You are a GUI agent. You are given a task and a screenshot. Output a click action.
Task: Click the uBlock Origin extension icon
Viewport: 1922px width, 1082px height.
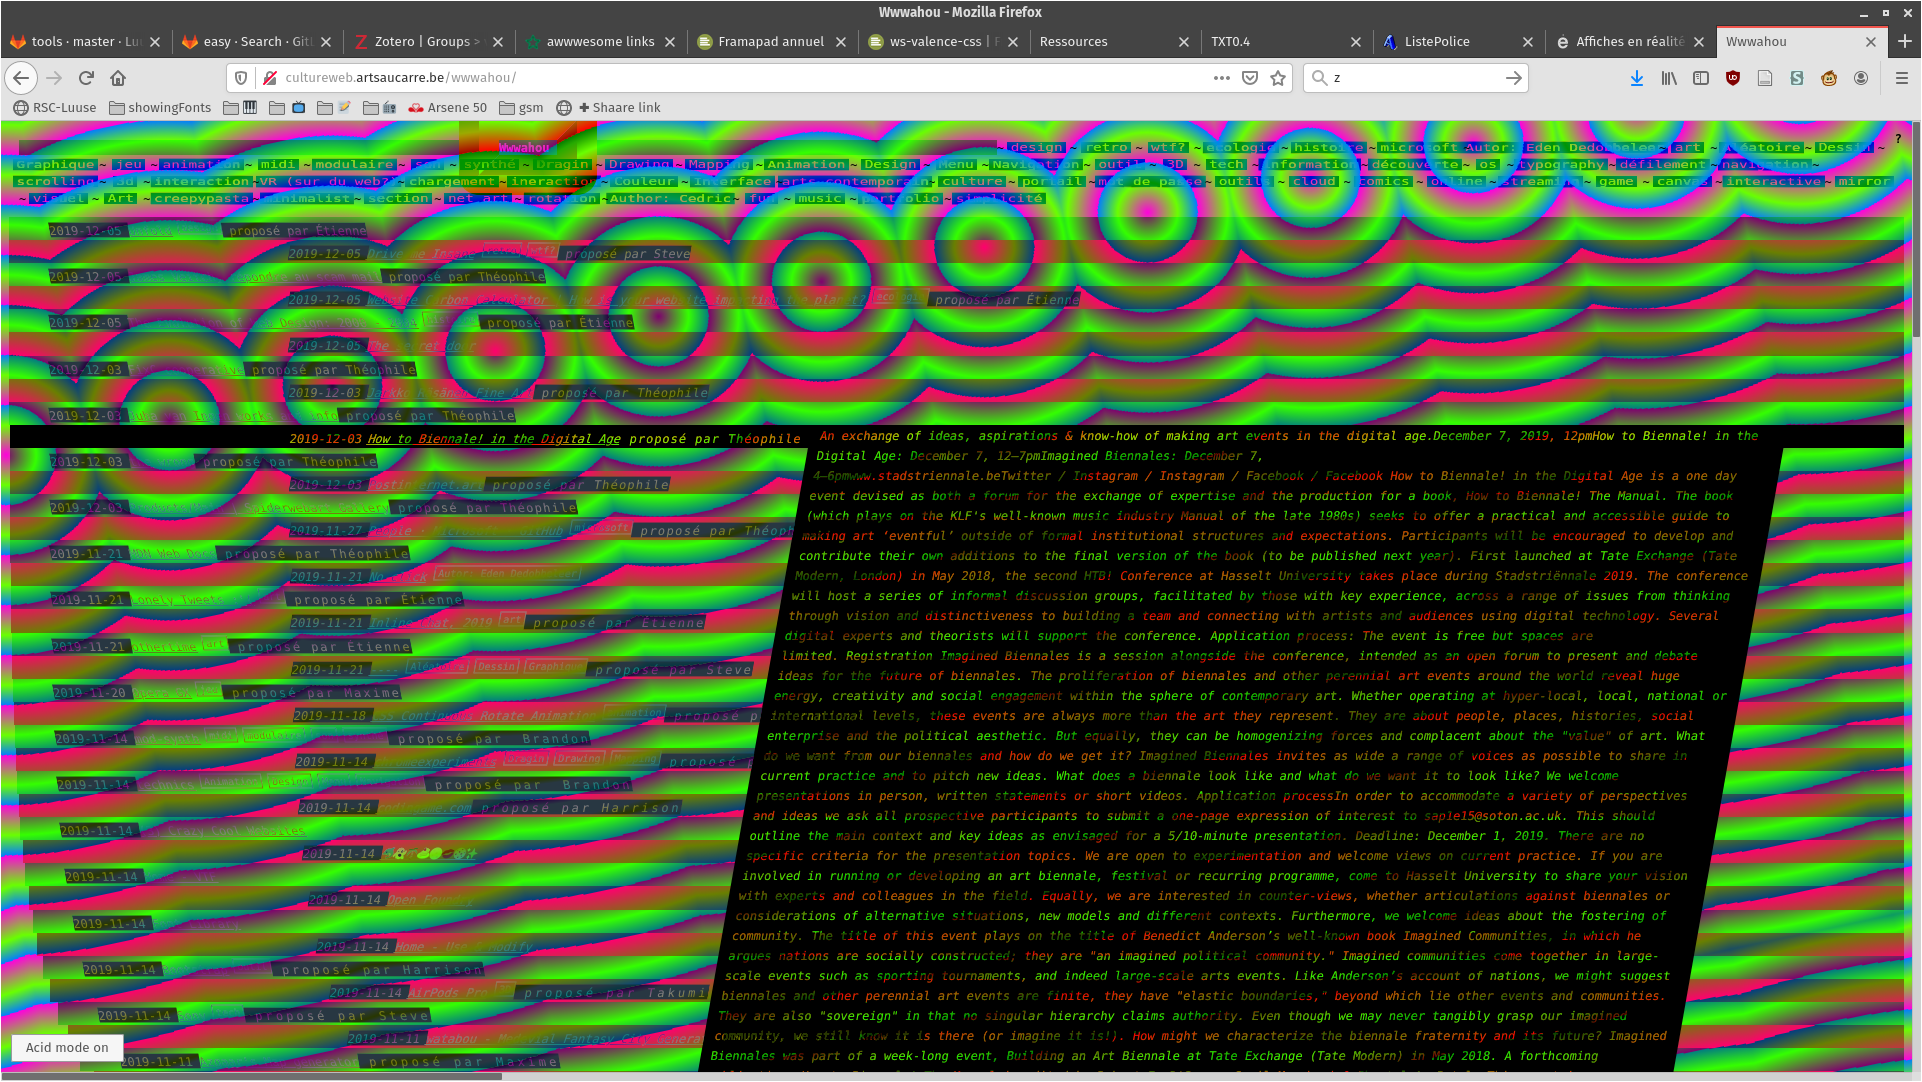pyautogui.click(x=1733, y=78)
